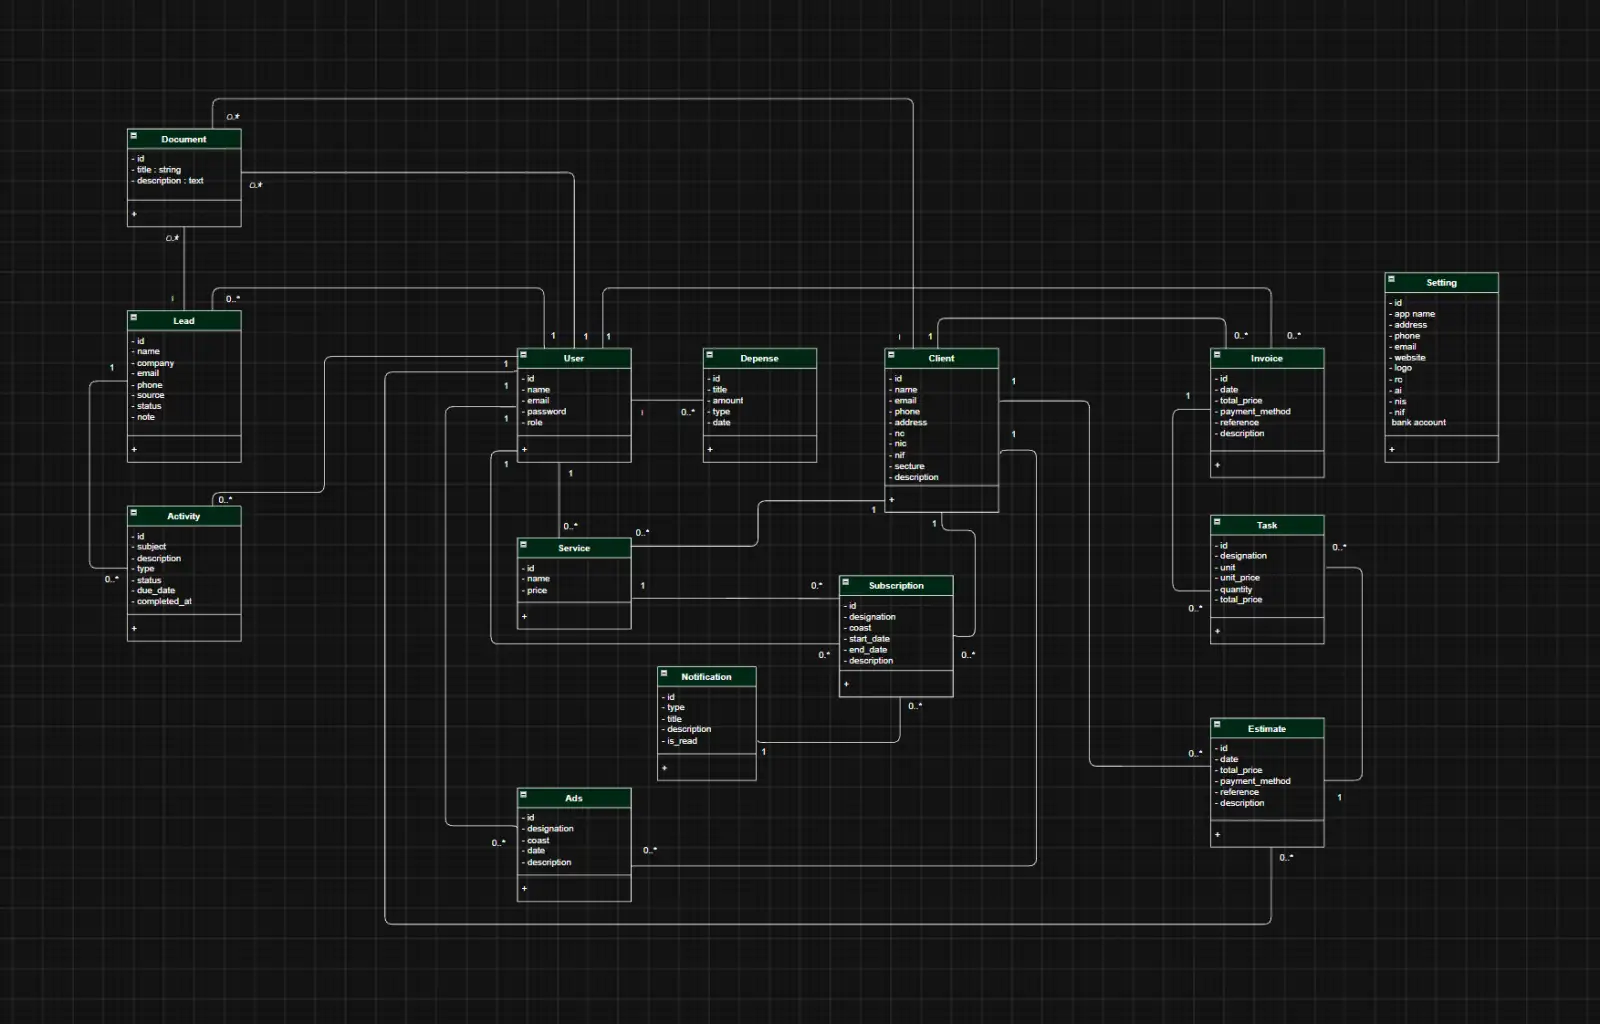Select the User class title
Screen dimensions: 1600x1024
point(574,358)
